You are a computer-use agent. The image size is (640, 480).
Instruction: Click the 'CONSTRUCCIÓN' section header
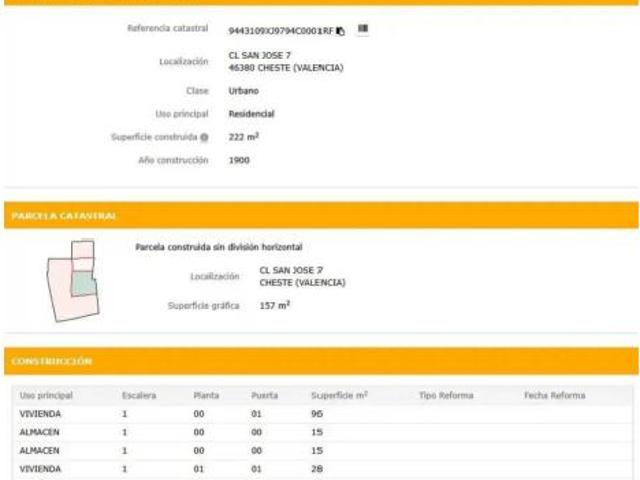[321, 361]
